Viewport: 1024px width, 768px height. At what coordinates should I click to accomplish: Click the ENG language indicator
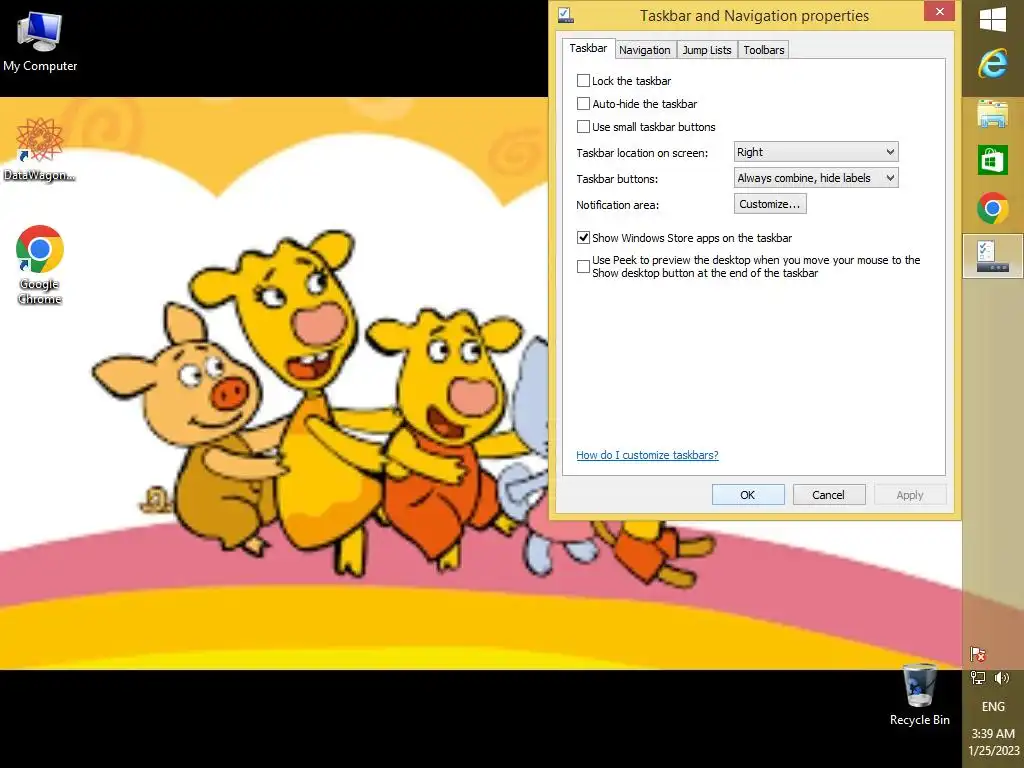click(x=993, y=706)
